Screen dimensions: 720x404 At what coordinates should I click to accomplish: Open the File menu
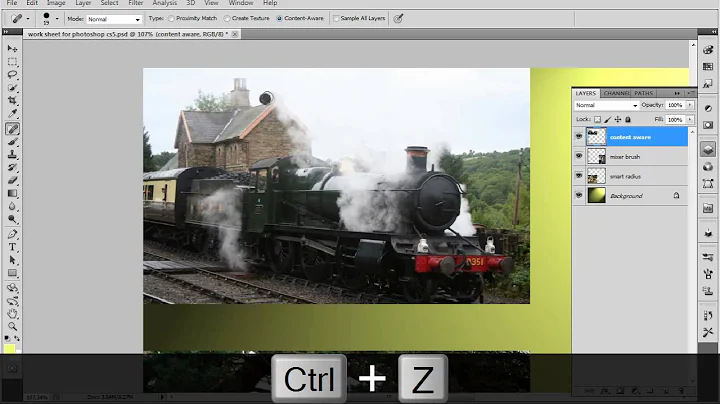11,3
